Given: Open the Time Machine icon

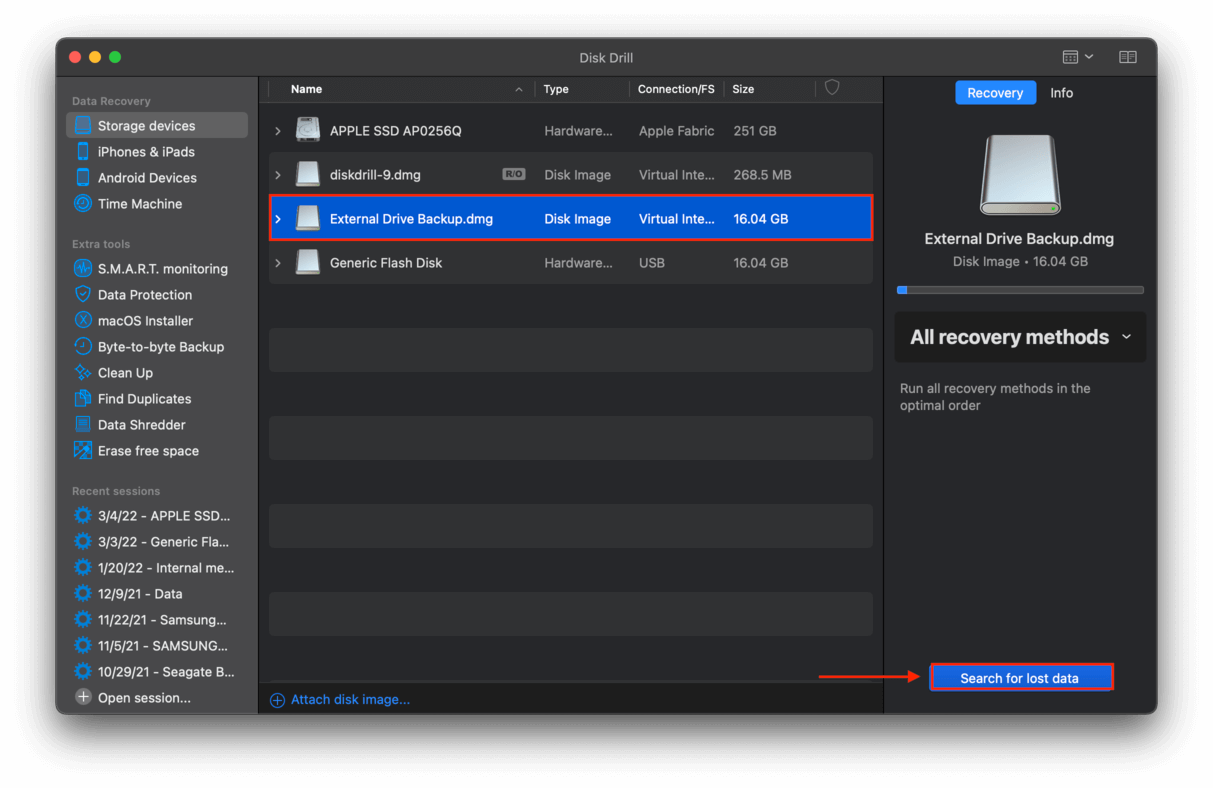Looking at the screenshot, I should pos(83,204).
